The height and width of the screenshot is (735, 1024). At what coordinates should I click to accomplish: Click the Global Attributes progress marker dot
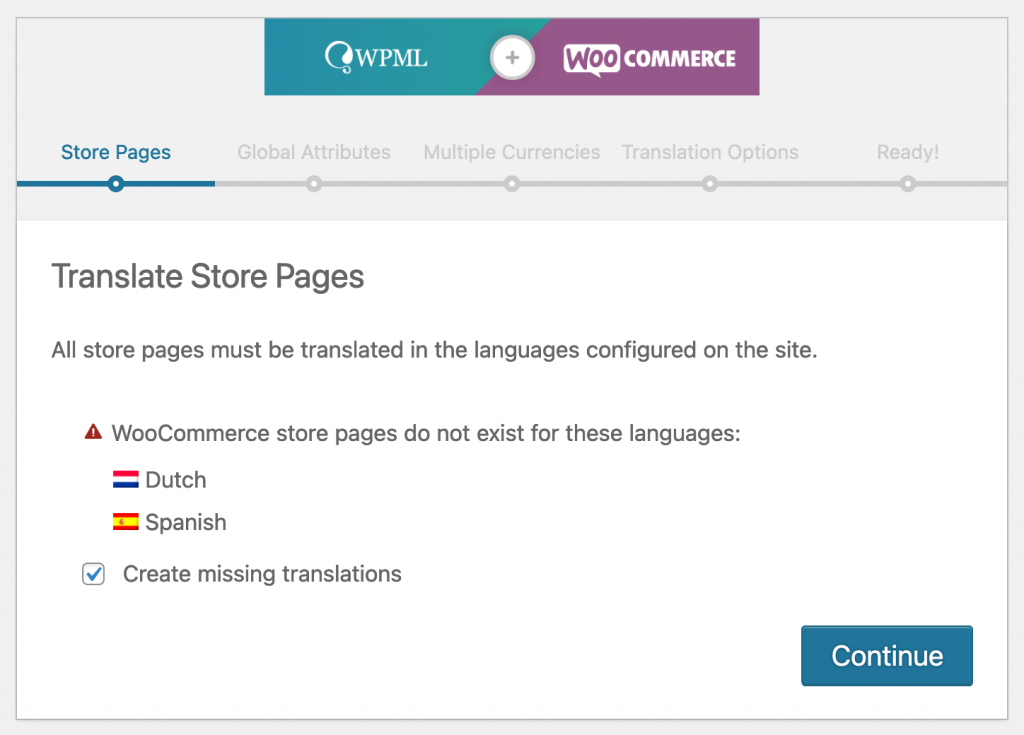point(314,184)
